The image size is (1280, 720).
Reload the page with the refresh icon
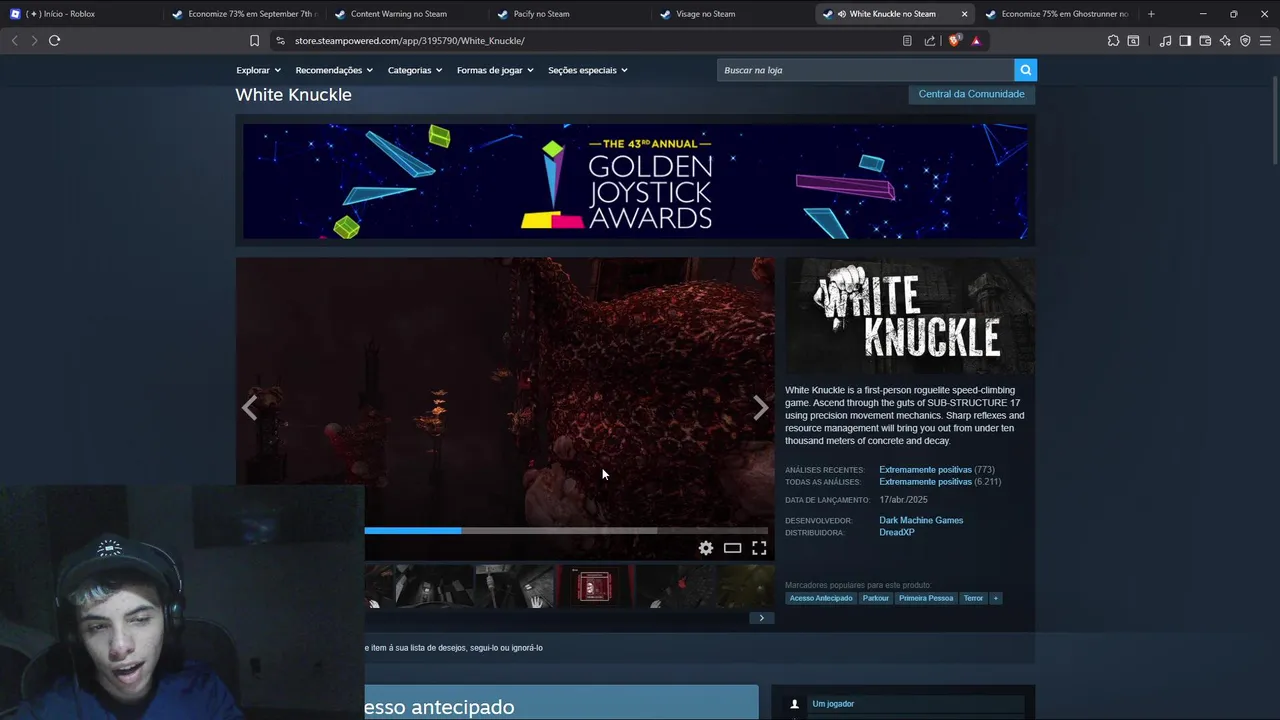click(x=54, y=40)
